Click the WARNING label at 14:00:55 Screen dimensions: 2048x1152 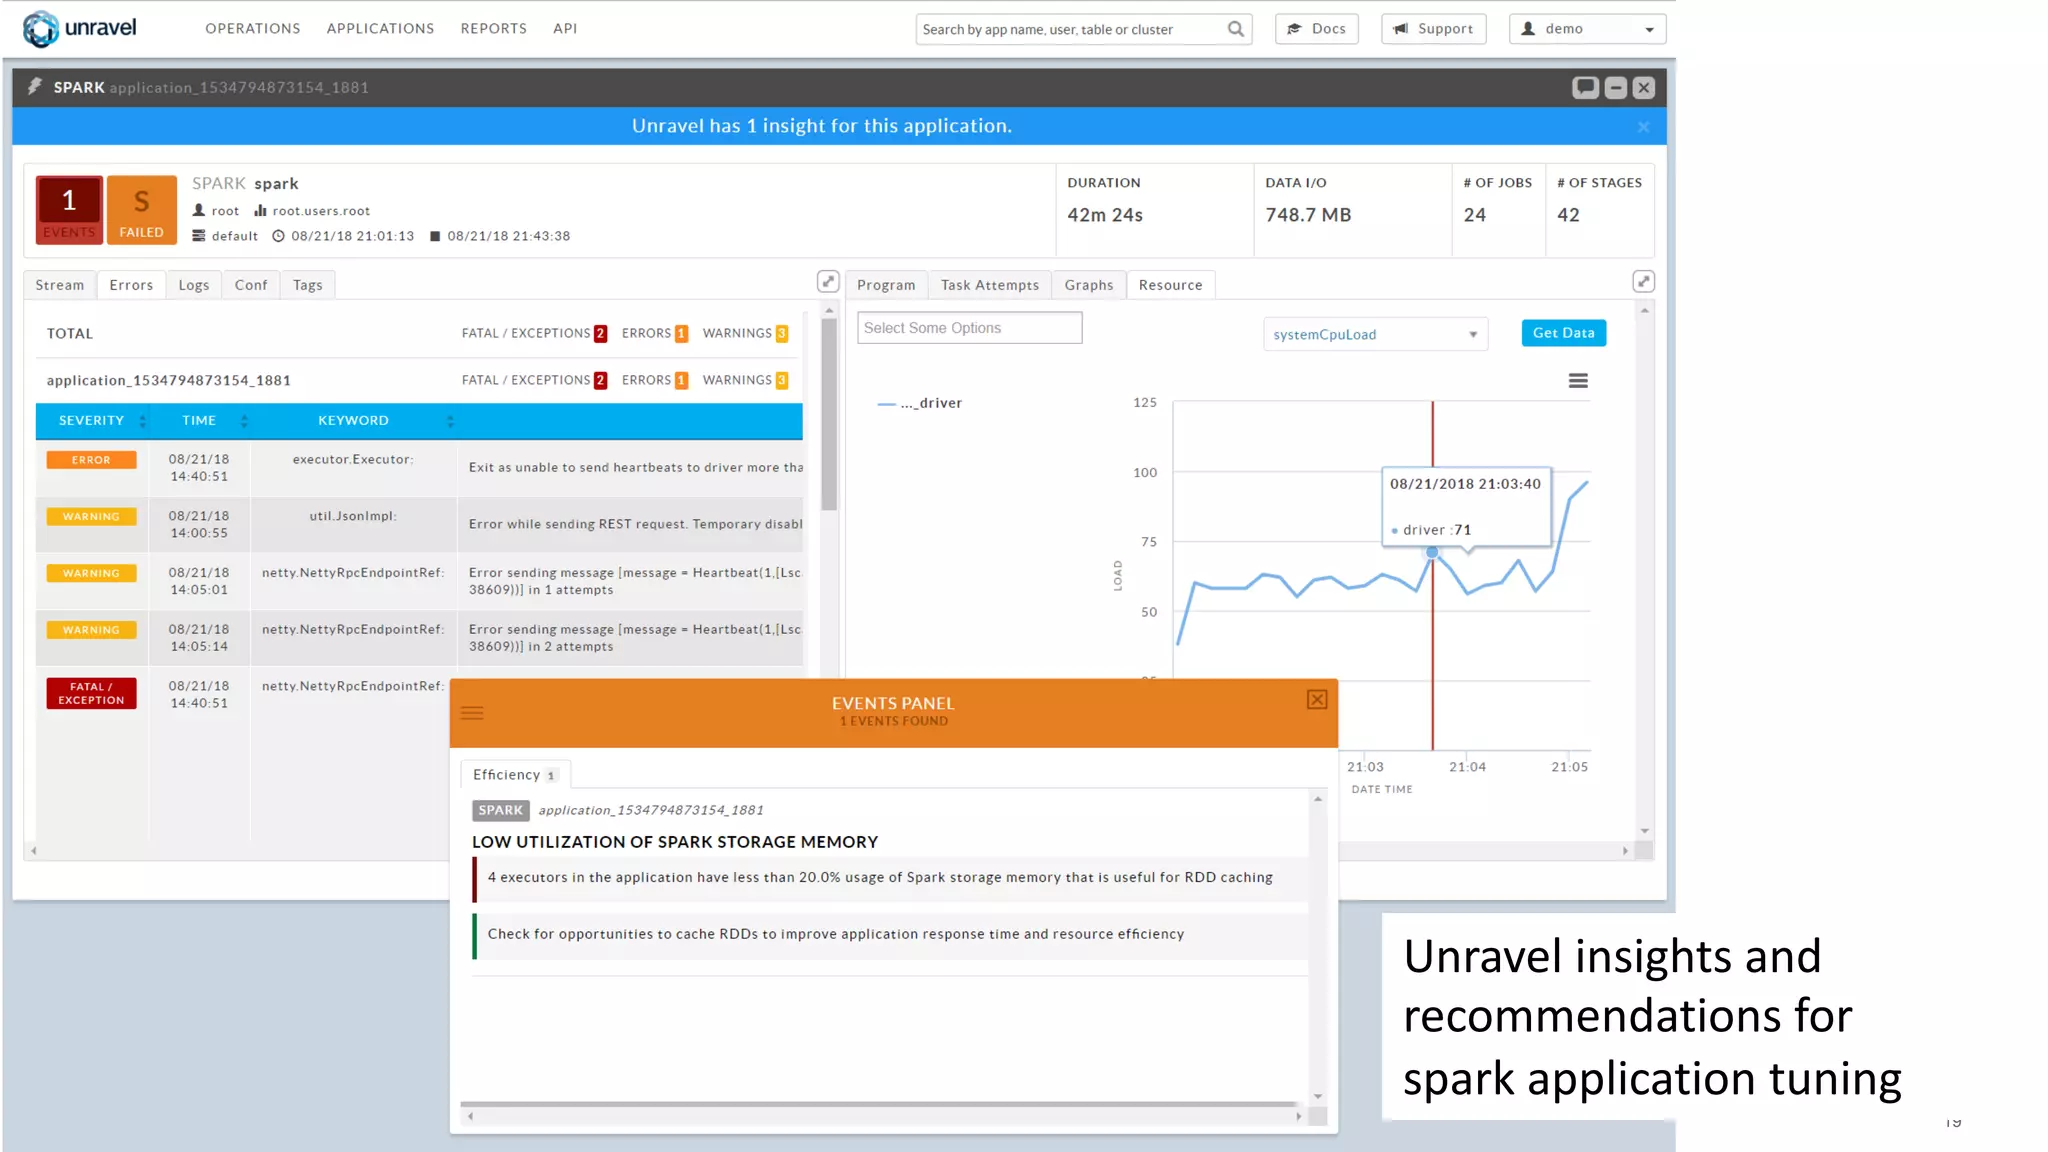click(91, 517)
